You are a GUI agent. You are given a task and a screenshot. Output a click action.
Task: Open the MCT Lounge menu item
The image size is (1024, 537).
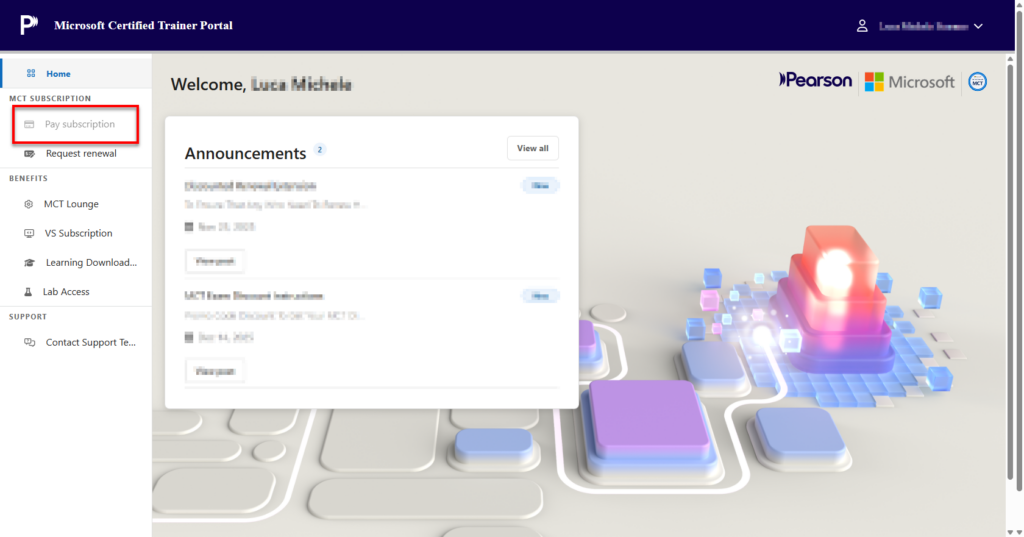[71, 204]
